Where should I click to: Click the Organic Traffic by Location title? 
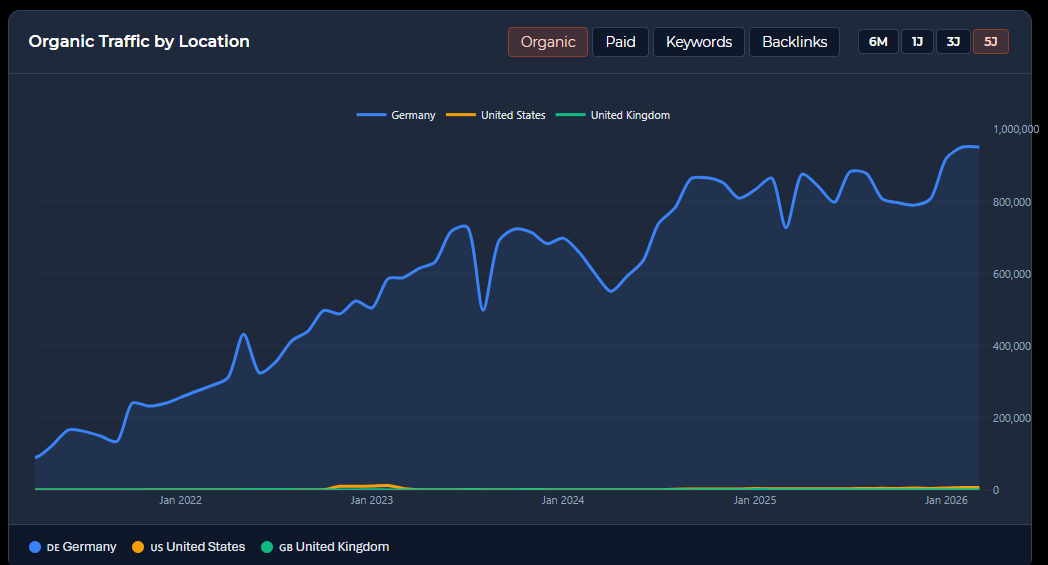pyautogui.click(x=139, y=42)
